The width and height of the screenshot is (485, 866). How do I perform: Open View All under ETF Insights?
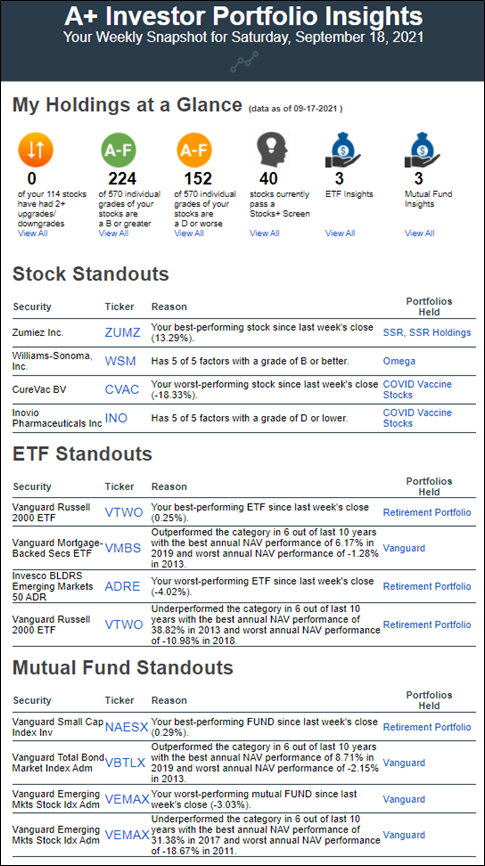(x=340, y=233)
